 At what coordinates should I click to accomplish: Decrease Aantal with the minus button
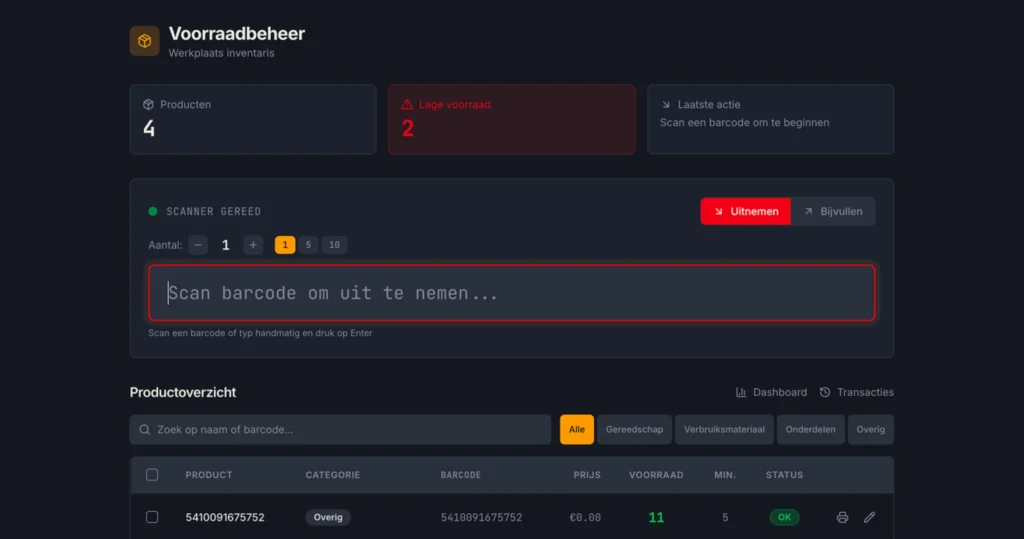pyautogui.click(x=198, y=245)
